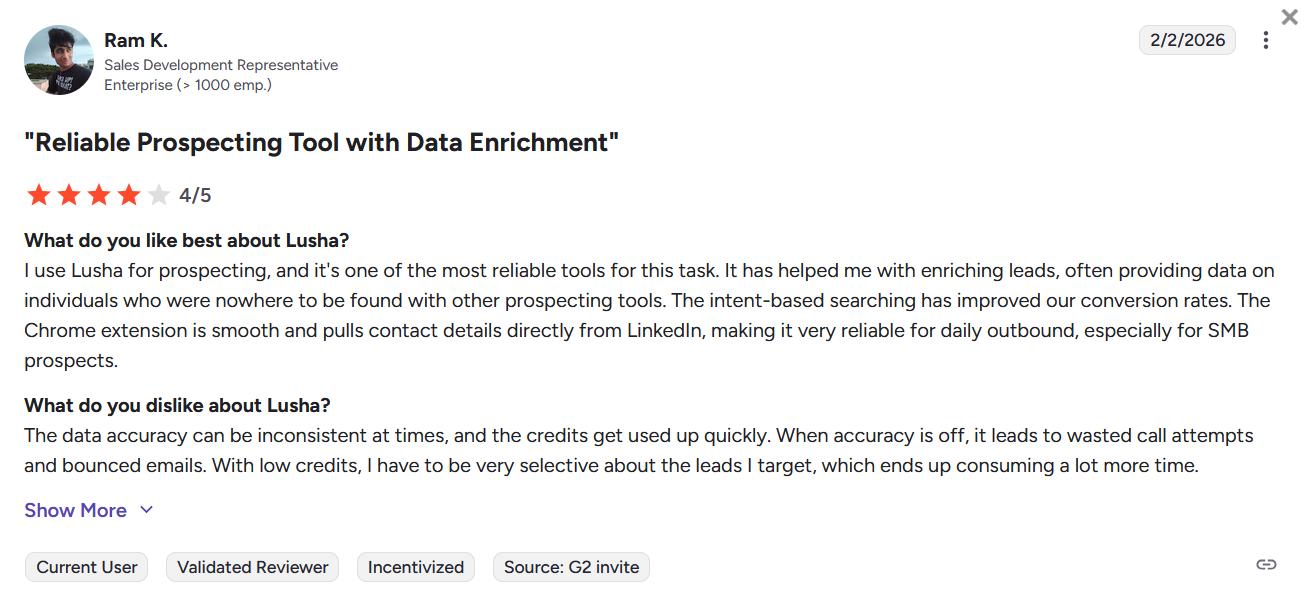The height and width of the screenshot is (603, 1307).
Task: Select the Current User tag
Action: click(87, 567)
